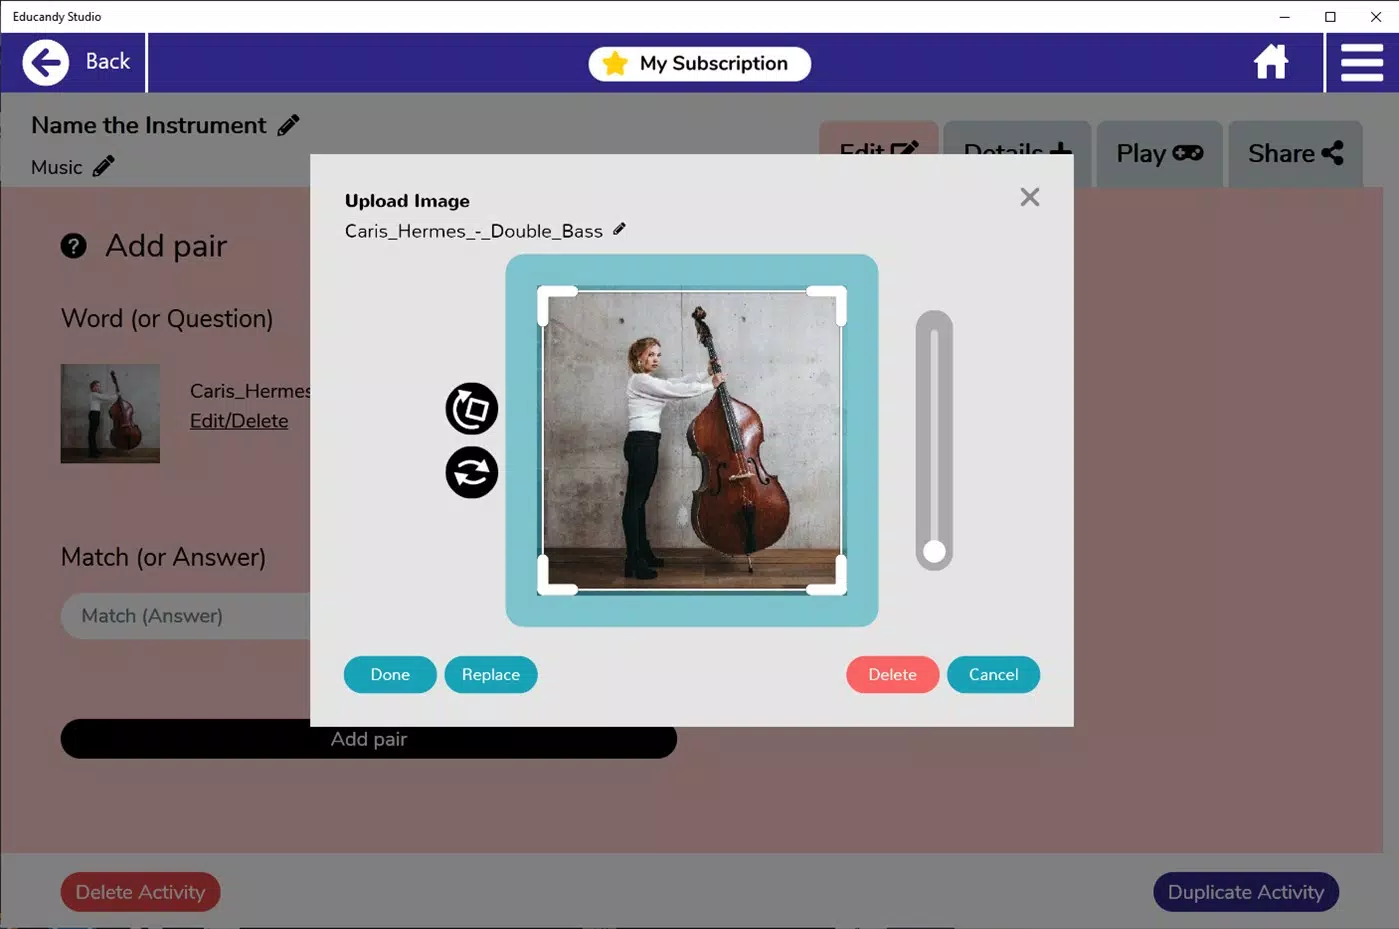Replace the uploaded image

(490, 674)
